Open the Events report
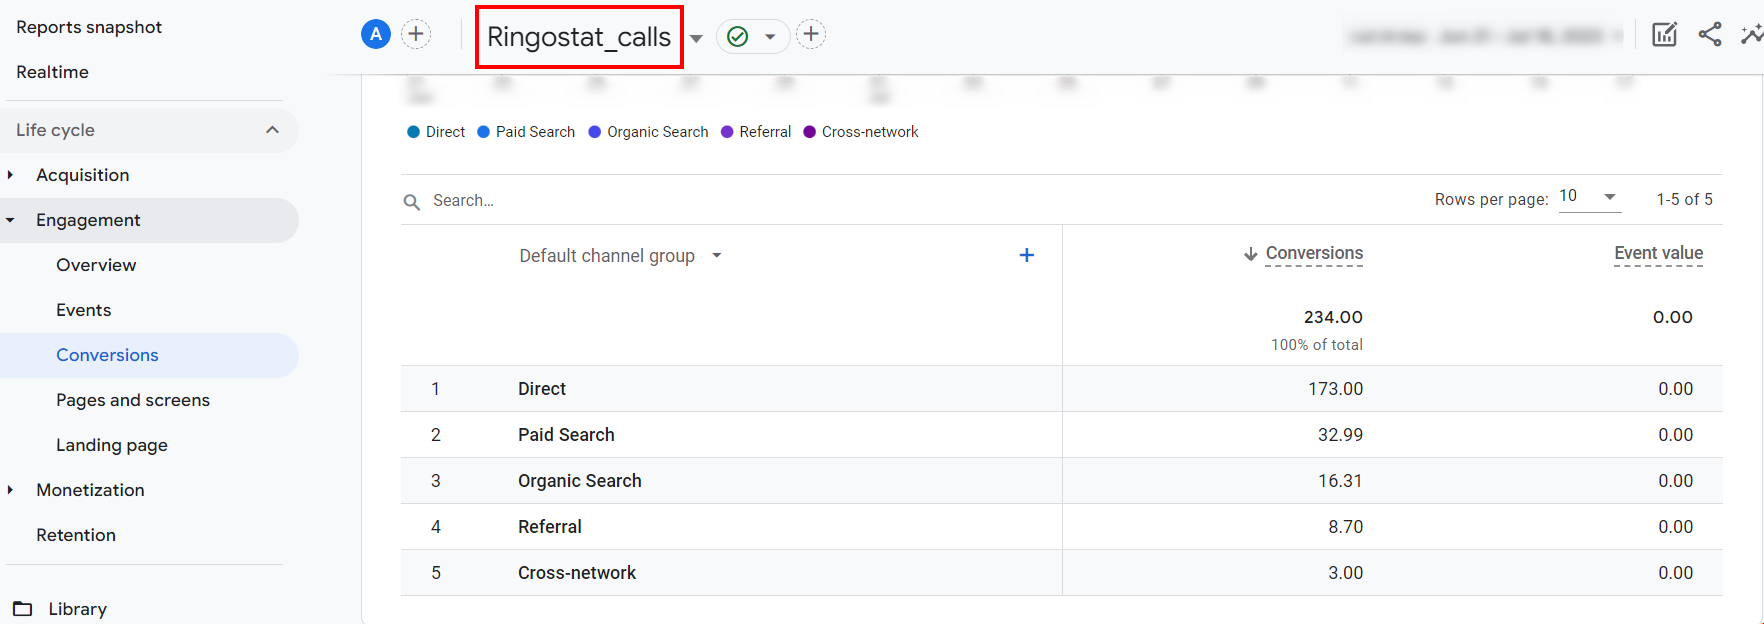Screen dimensions: 1764x624 click(x=84, y=310)
